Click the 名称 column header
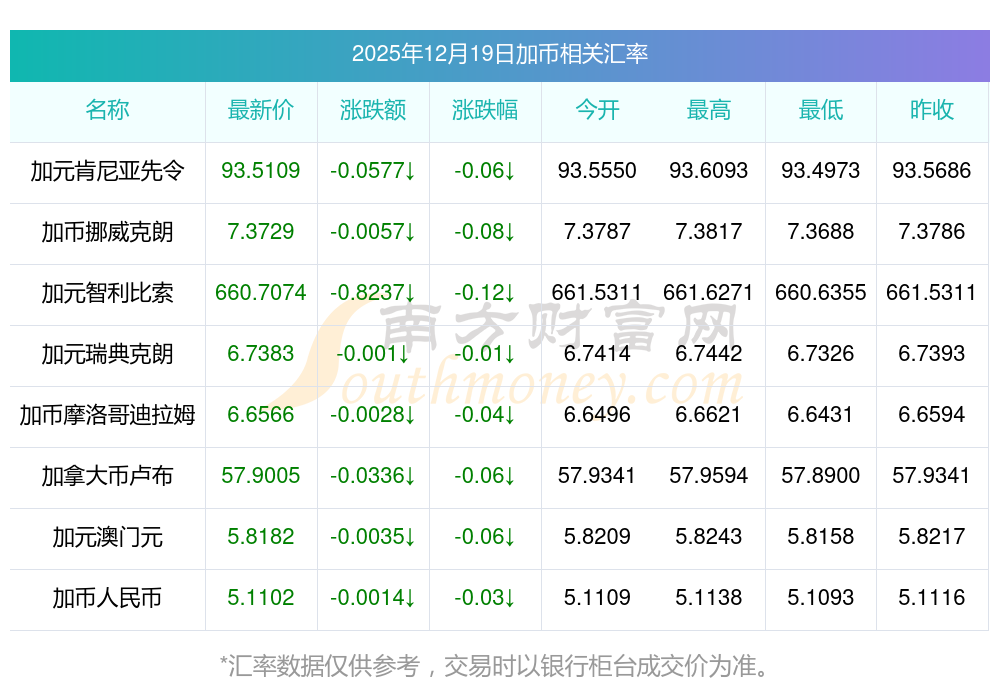This screenshot has width=1000, height=697. pyautogui.click(x=107, y=110)
